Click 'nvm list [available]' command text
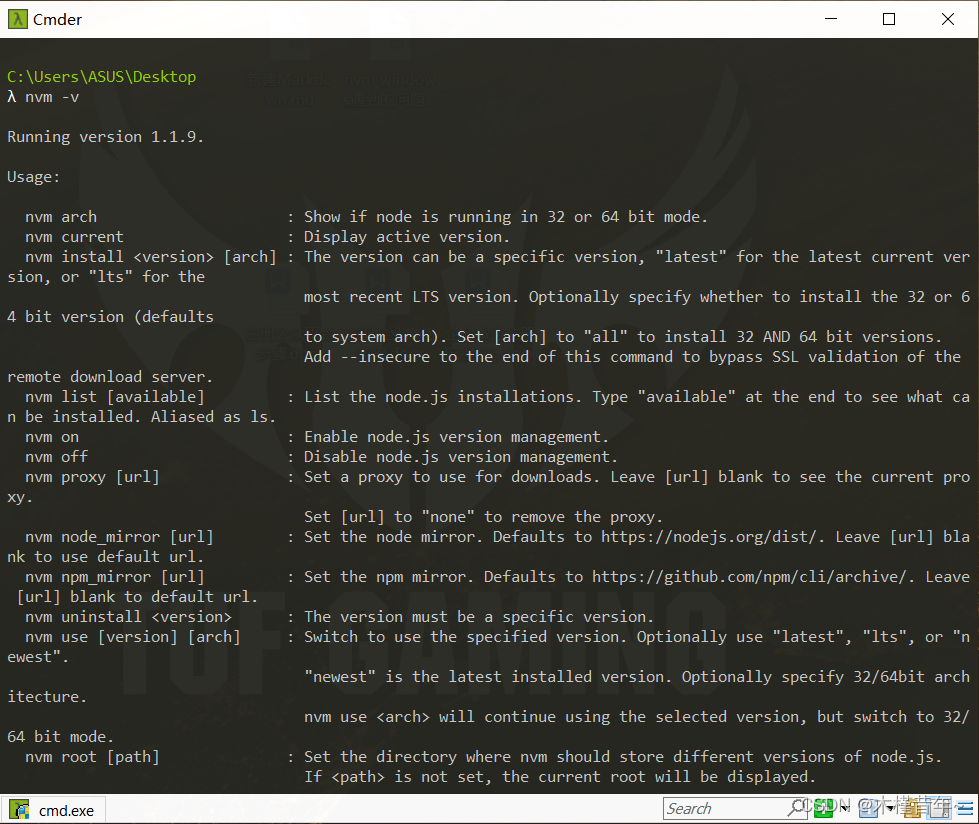This screenshot has width=979, height=824. point(115,396)
